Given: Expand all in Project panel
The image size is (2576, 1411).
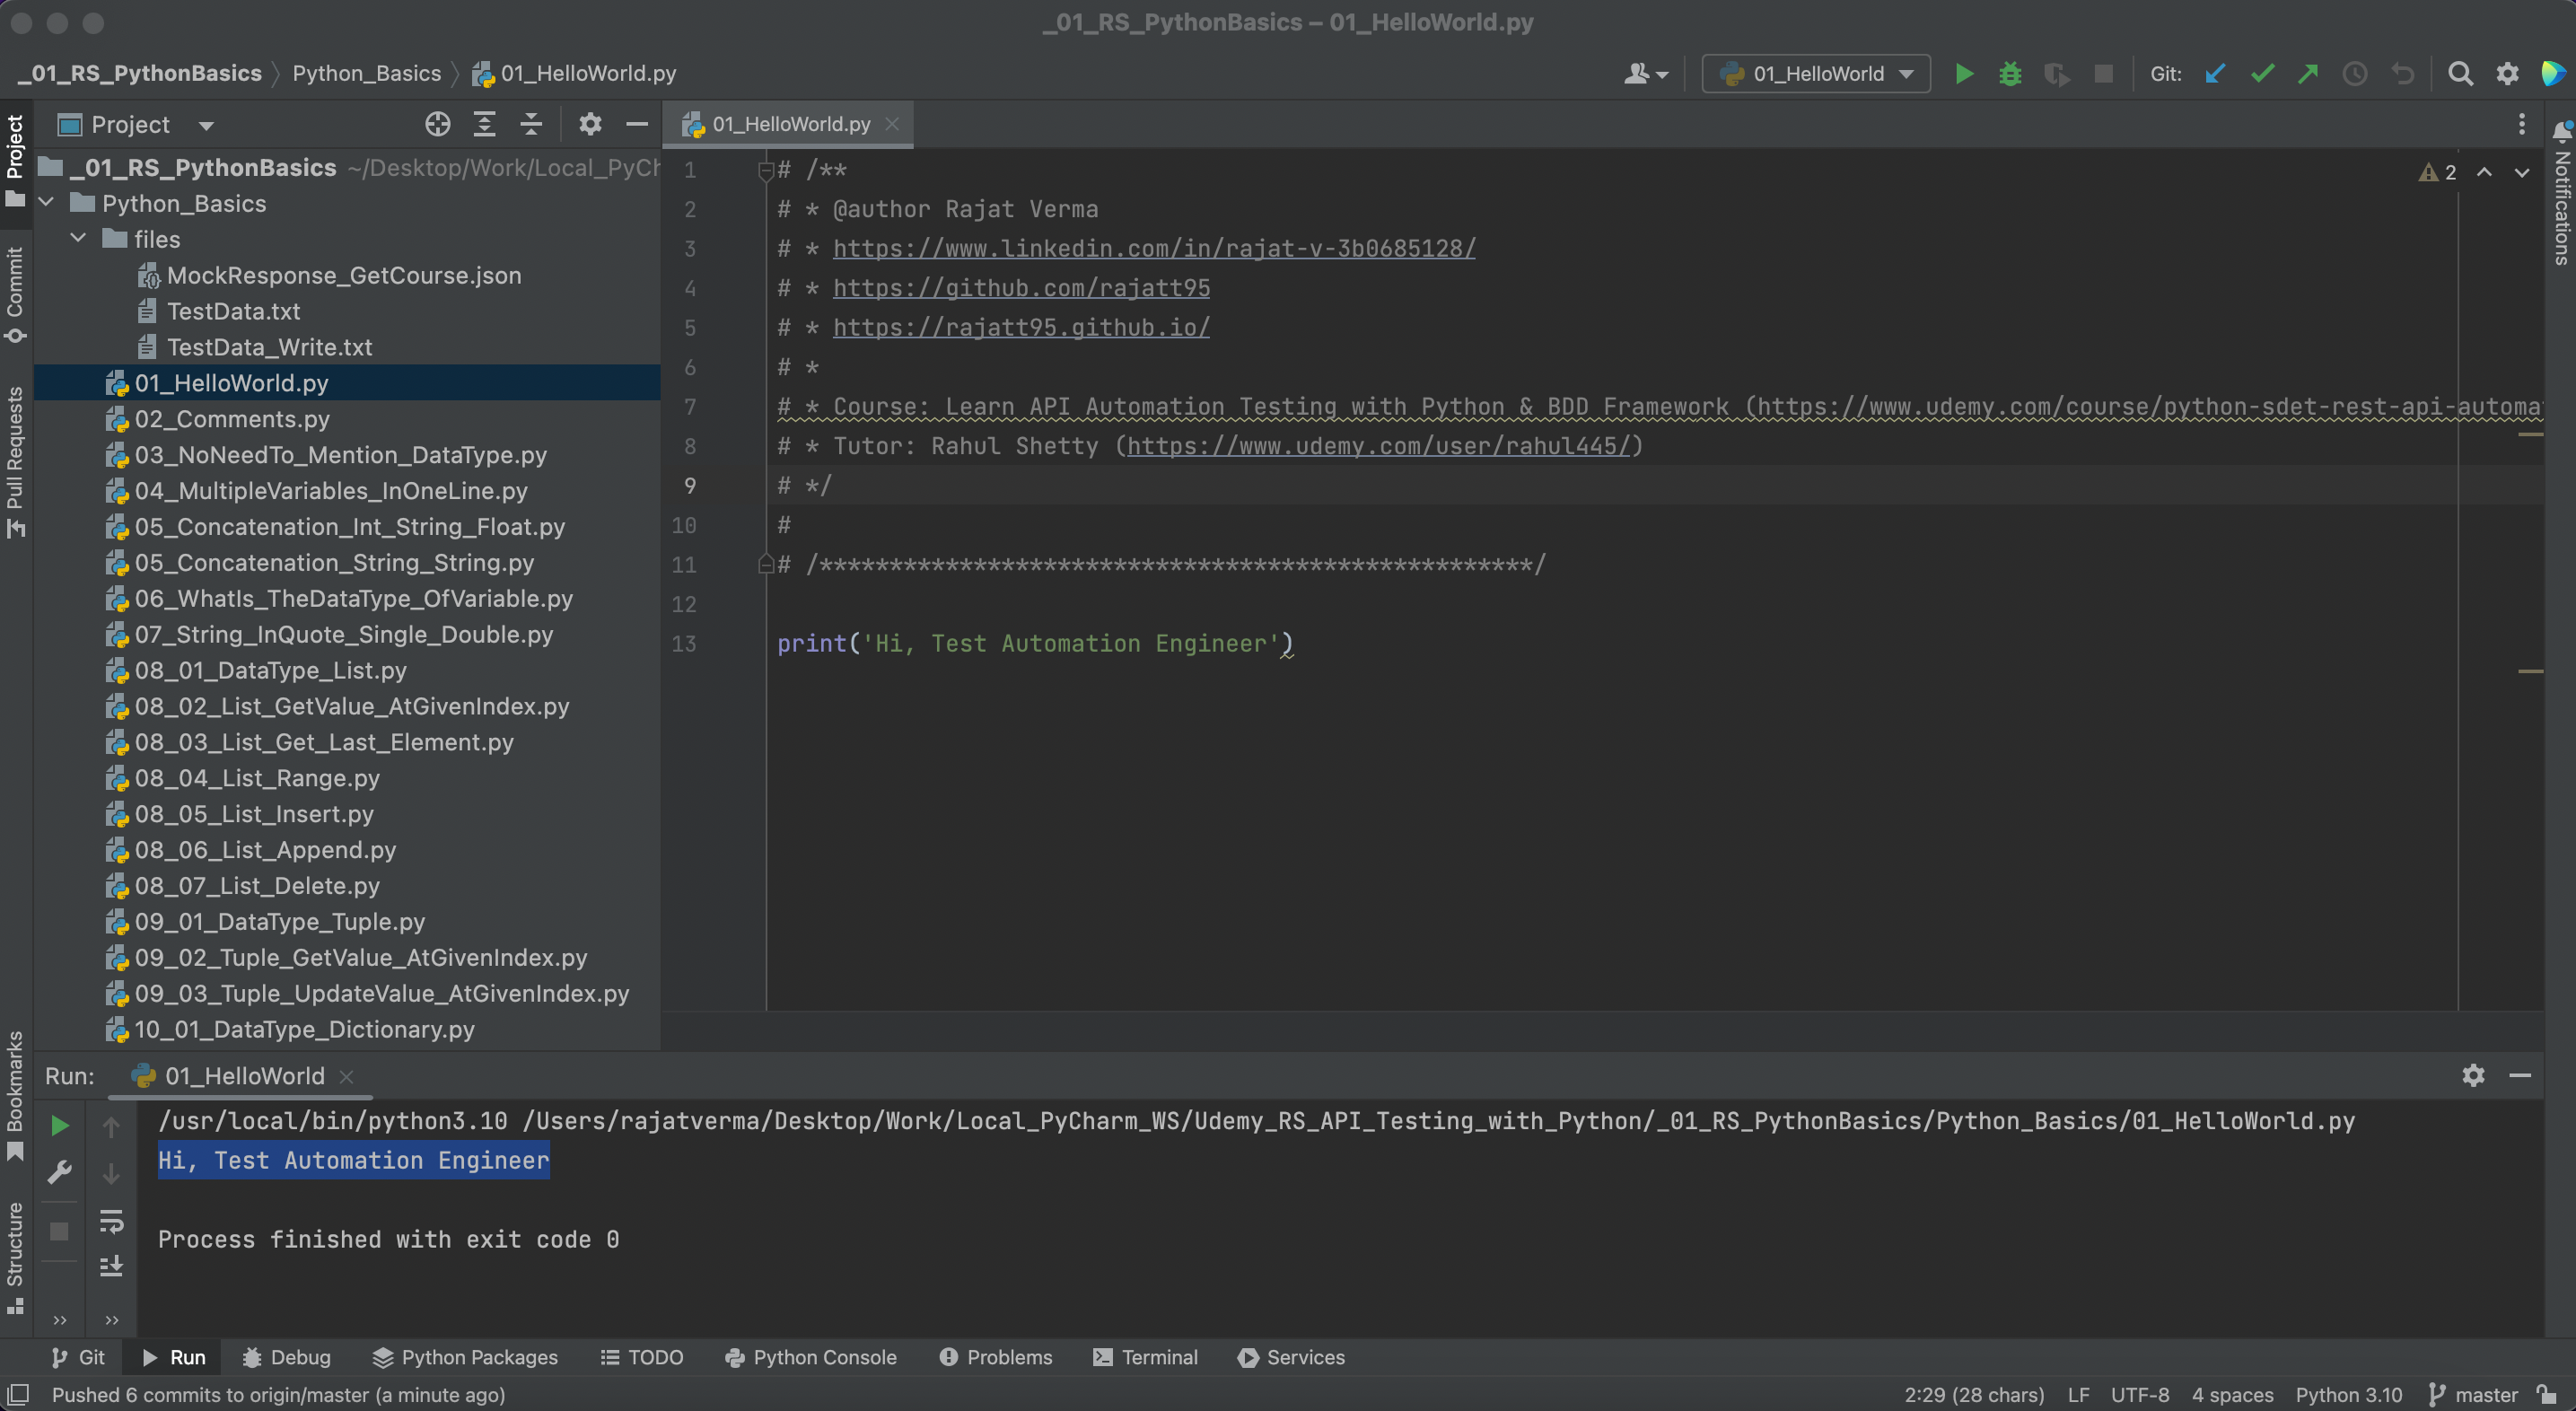Looking at the screenshot, I should 484,124.
